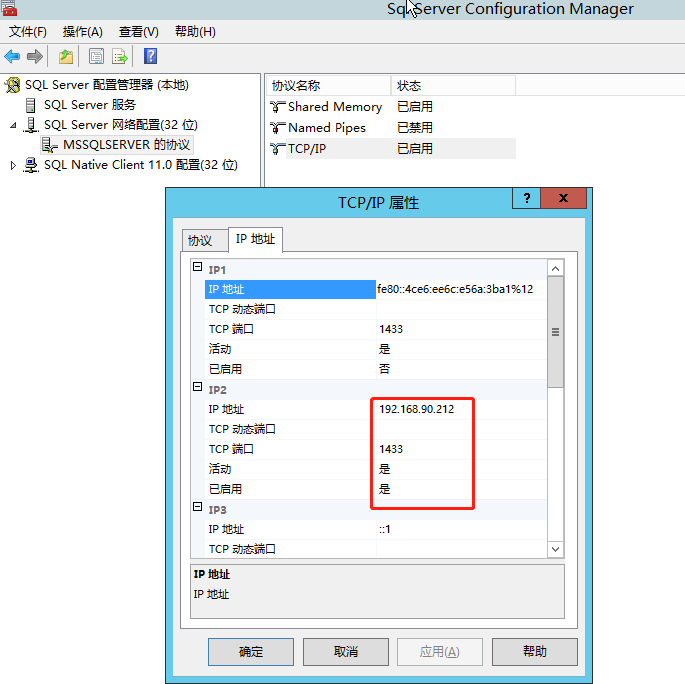Click the 取消 button
685x684 pixels.
[x=346, y=652]
